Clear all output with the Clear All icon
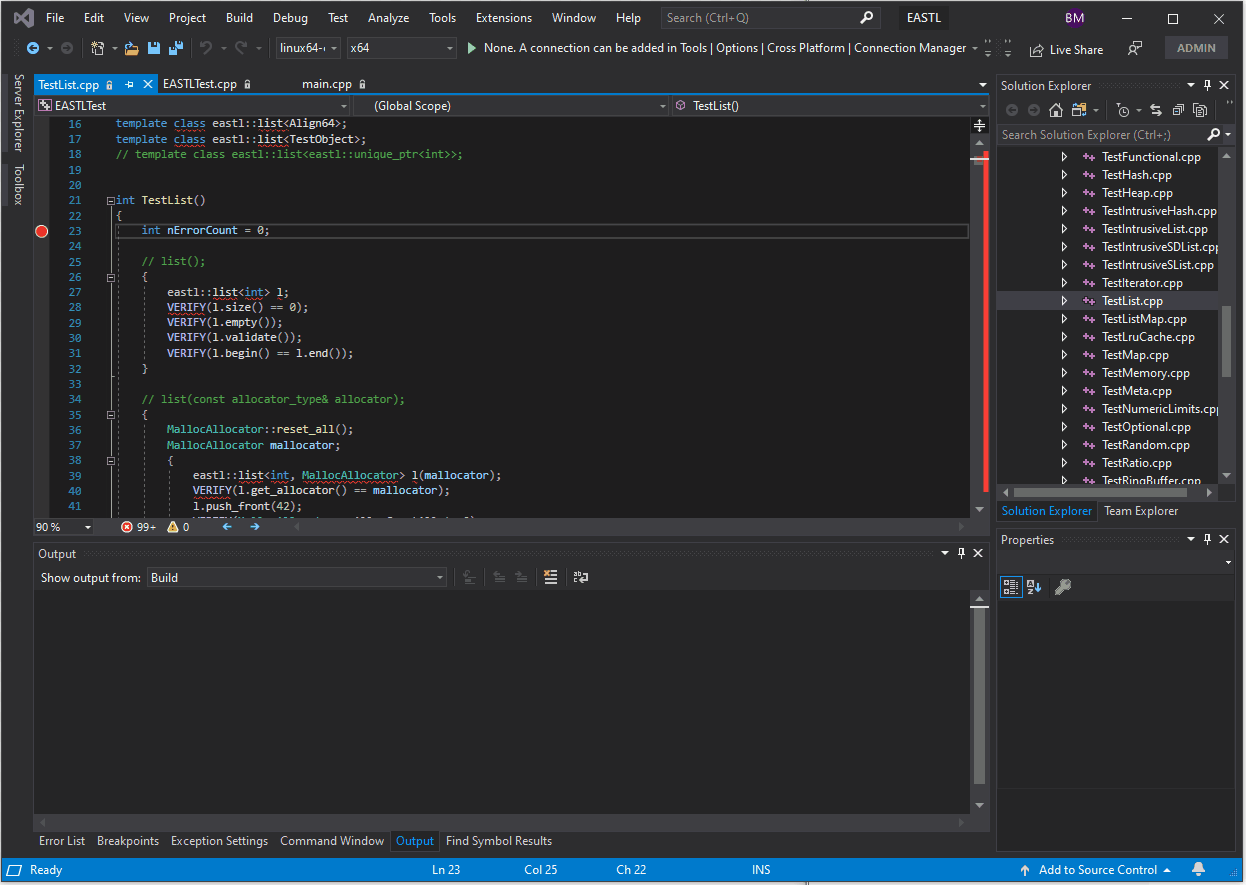Viewport: 1246px width, 885px height. (550, 577)
